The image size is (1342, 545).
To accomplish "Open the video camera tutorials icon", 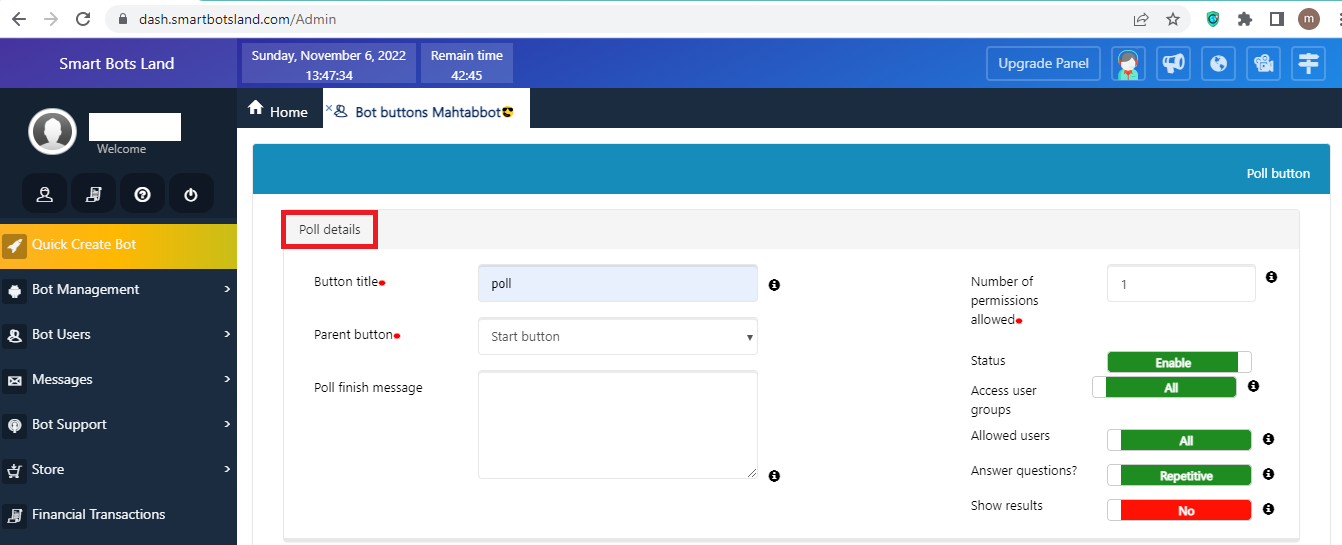I will coord(1263,63).
